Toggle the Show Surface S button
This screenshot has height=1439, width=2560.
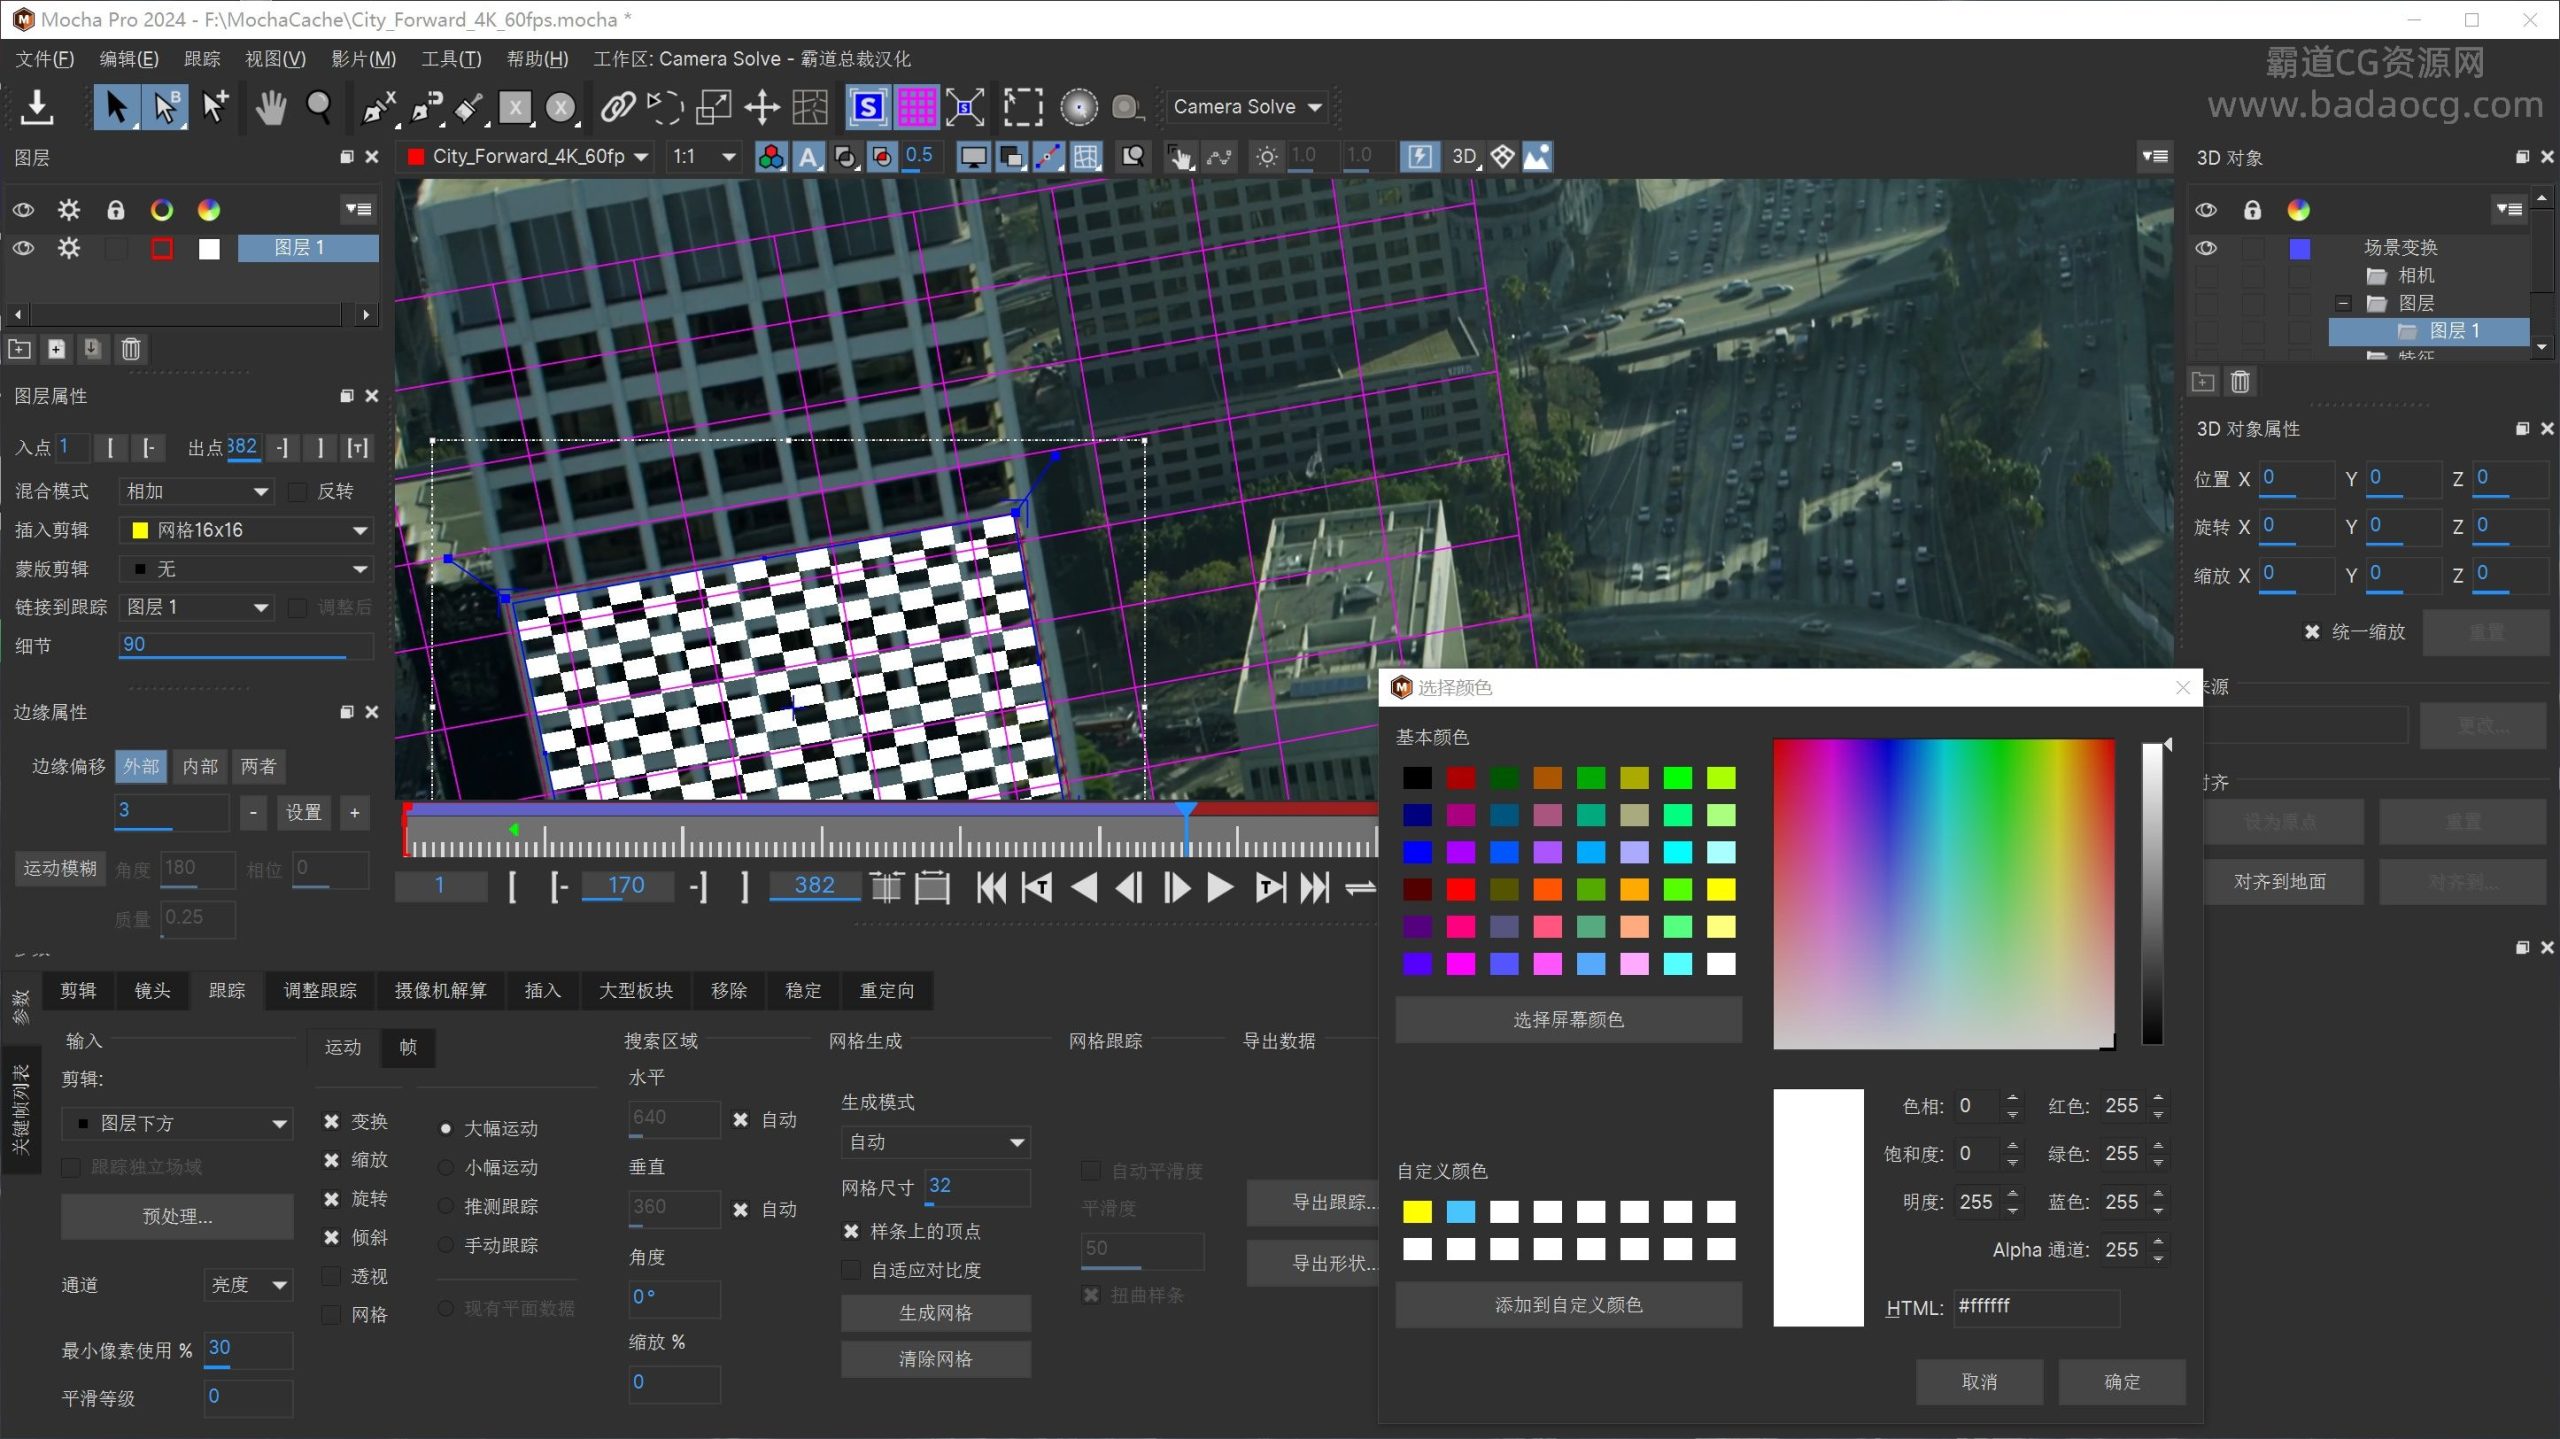[868, 106]
